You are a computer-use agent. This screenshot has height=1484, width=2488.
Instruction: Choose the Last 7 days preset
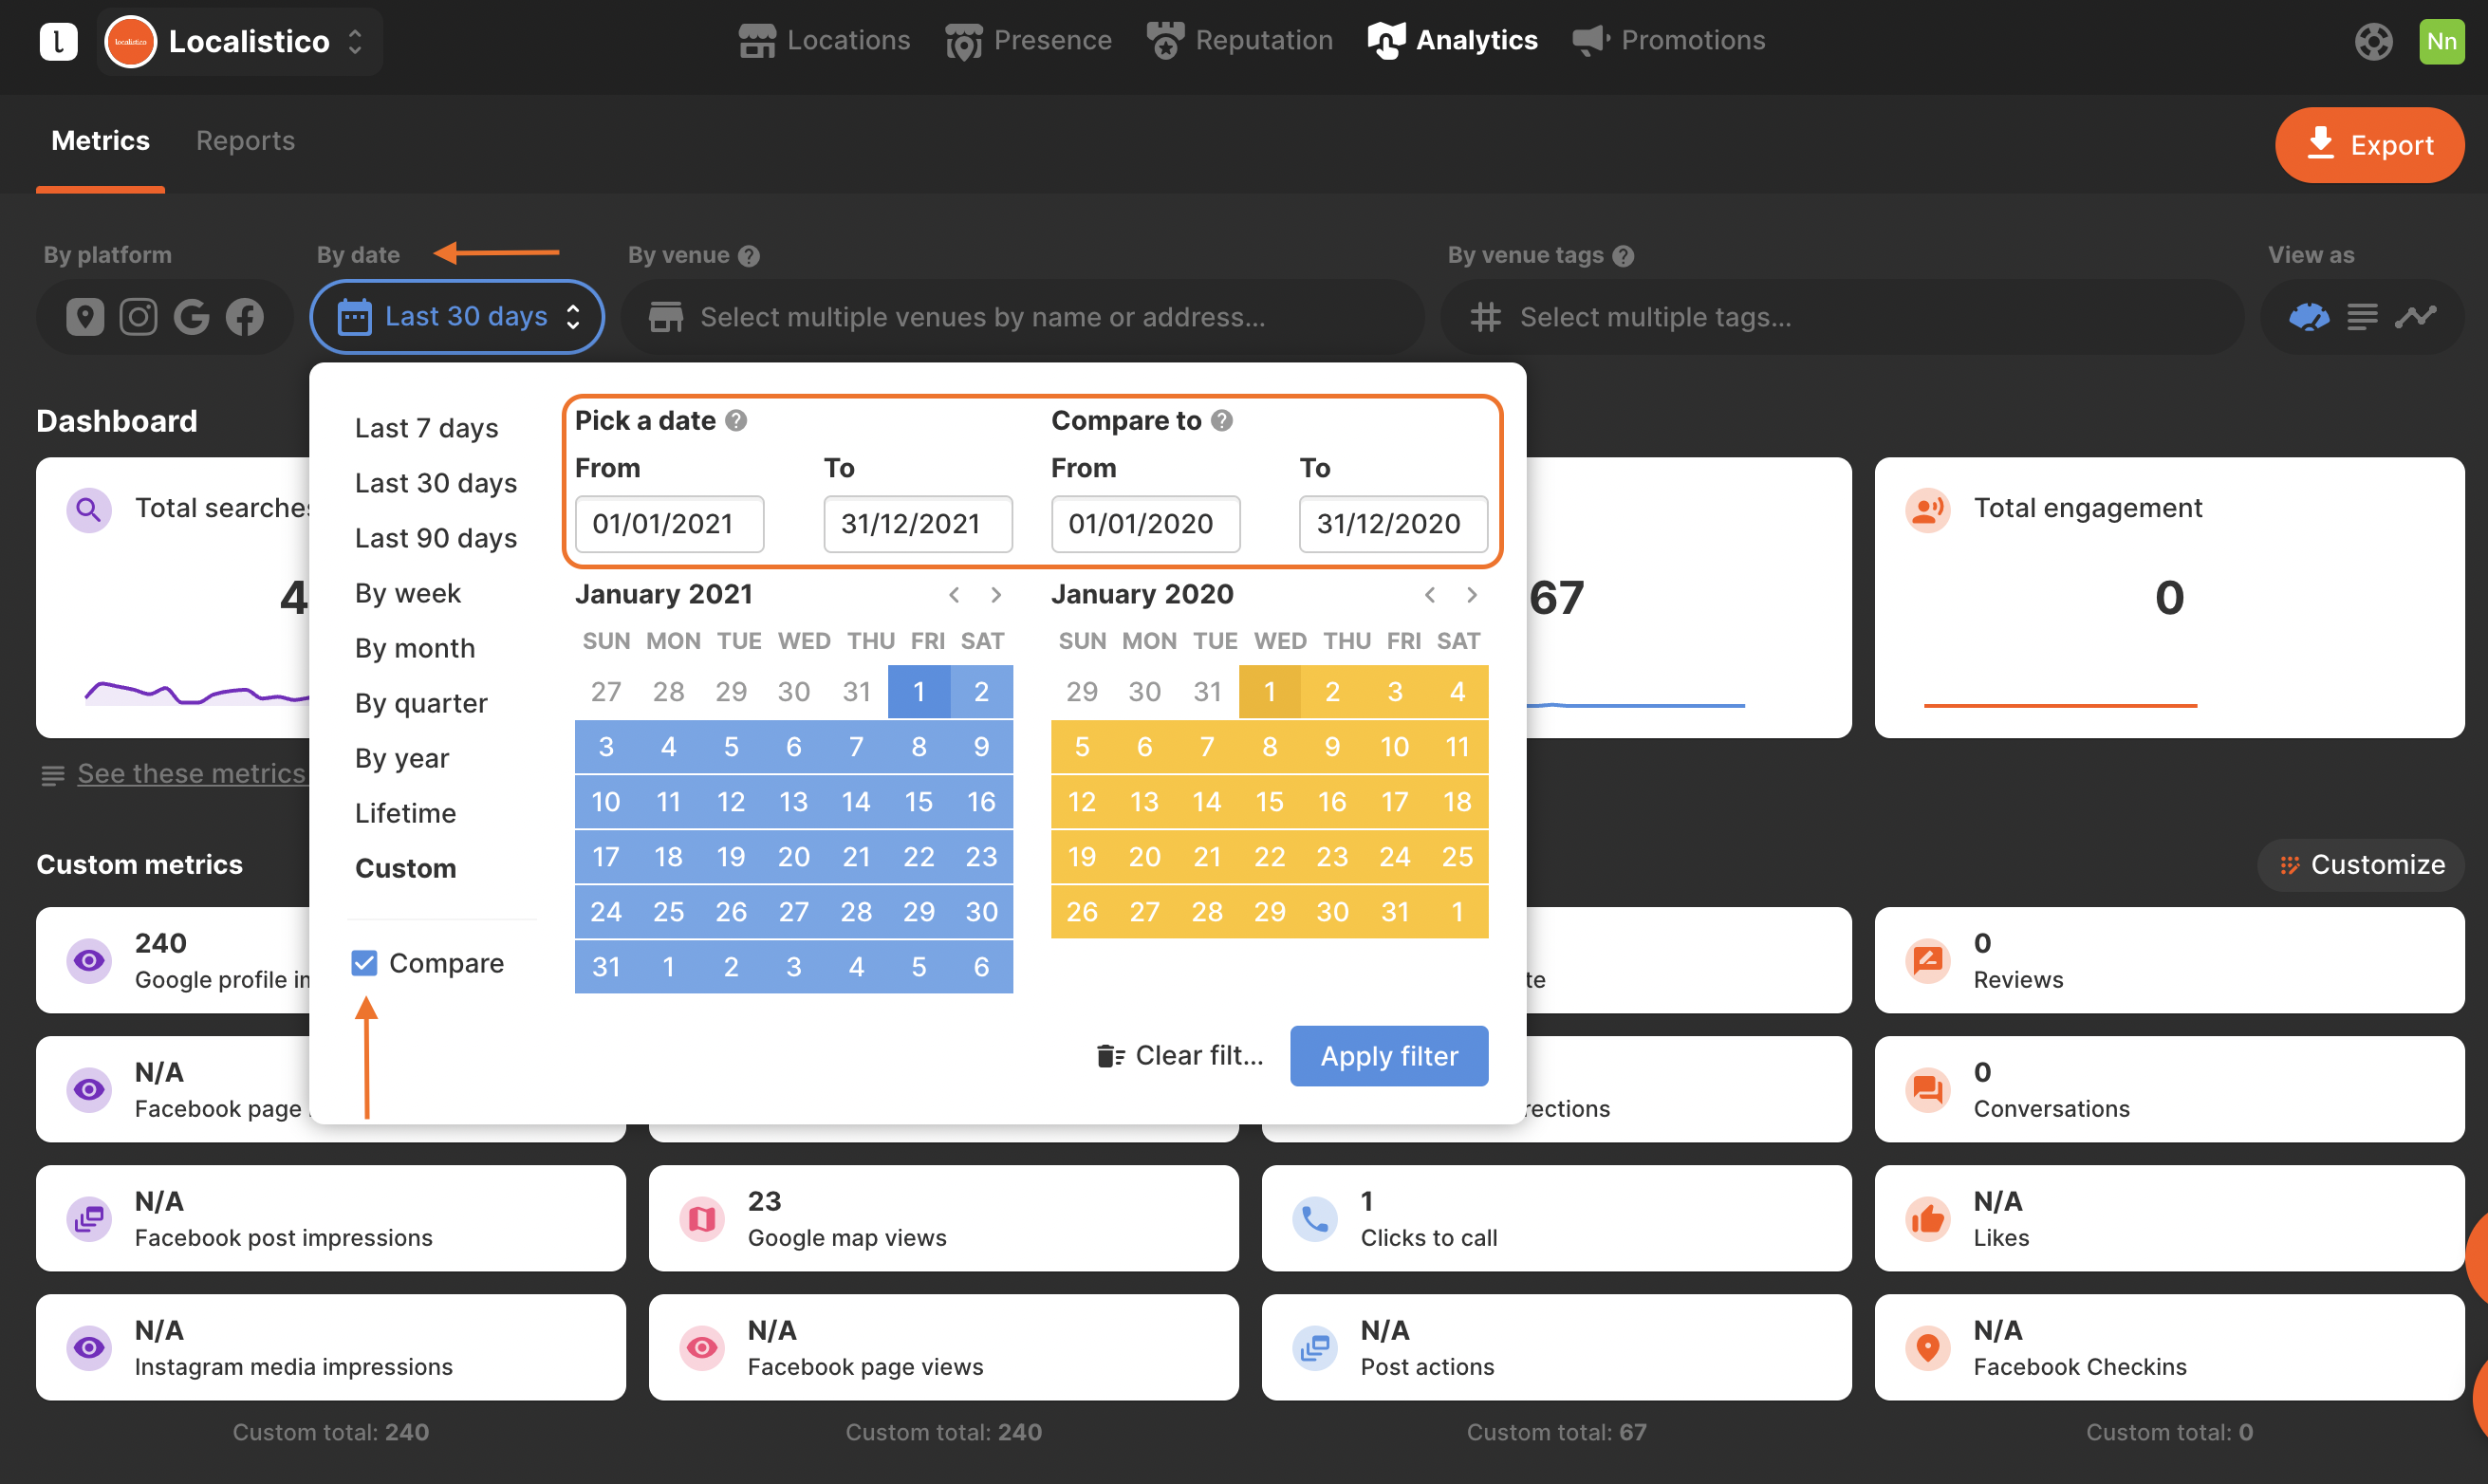tap(426, 428)
